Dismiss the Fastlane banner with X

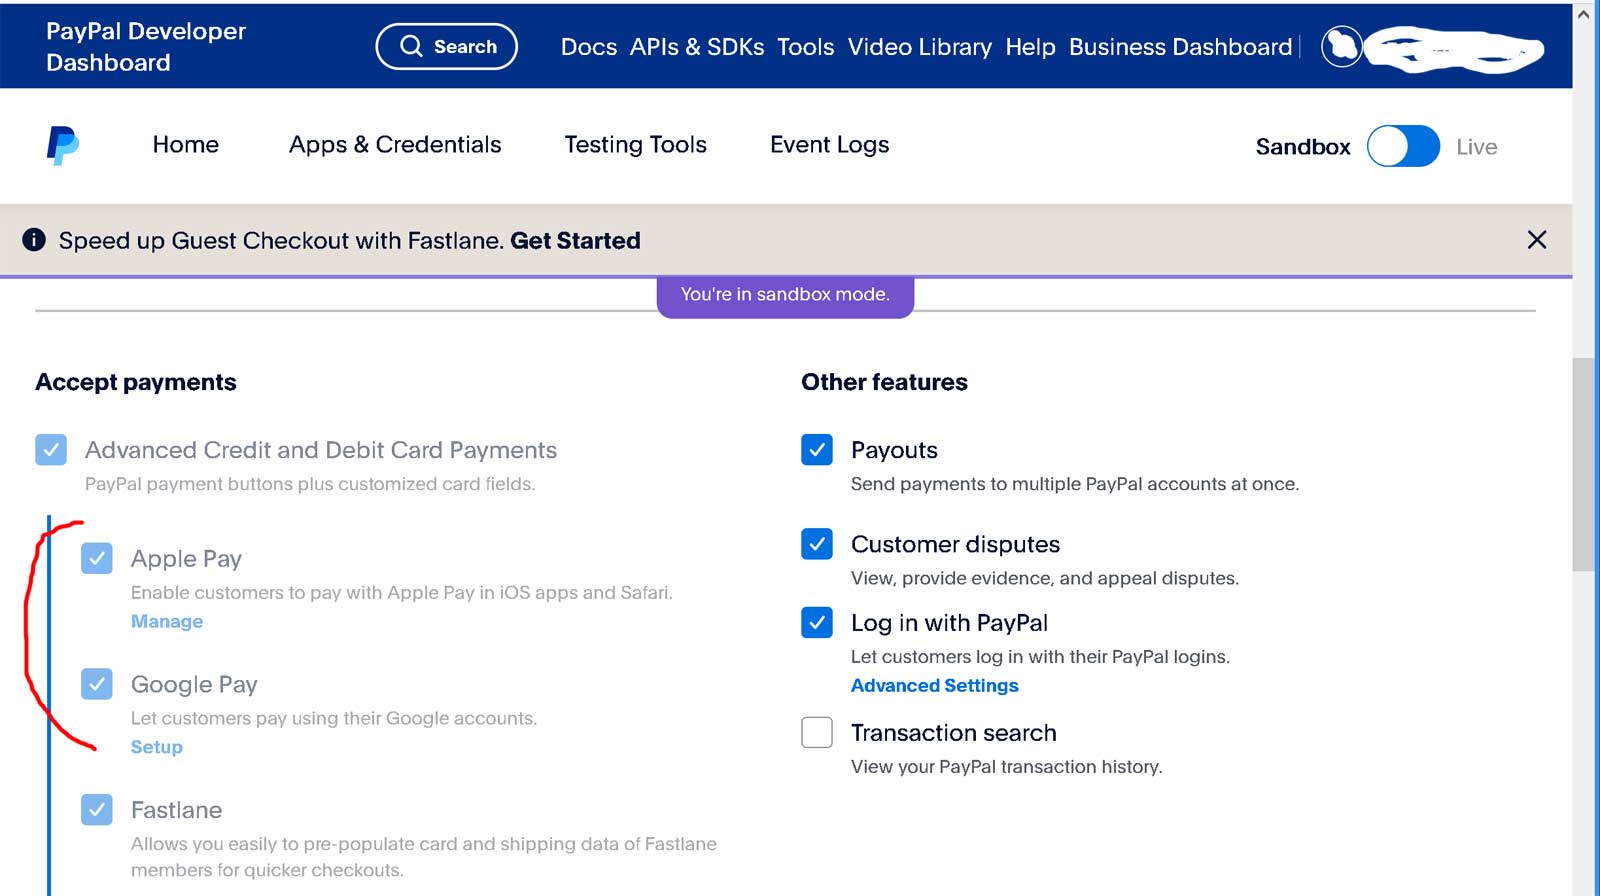pyautogui.click(x=1537, y=240)
